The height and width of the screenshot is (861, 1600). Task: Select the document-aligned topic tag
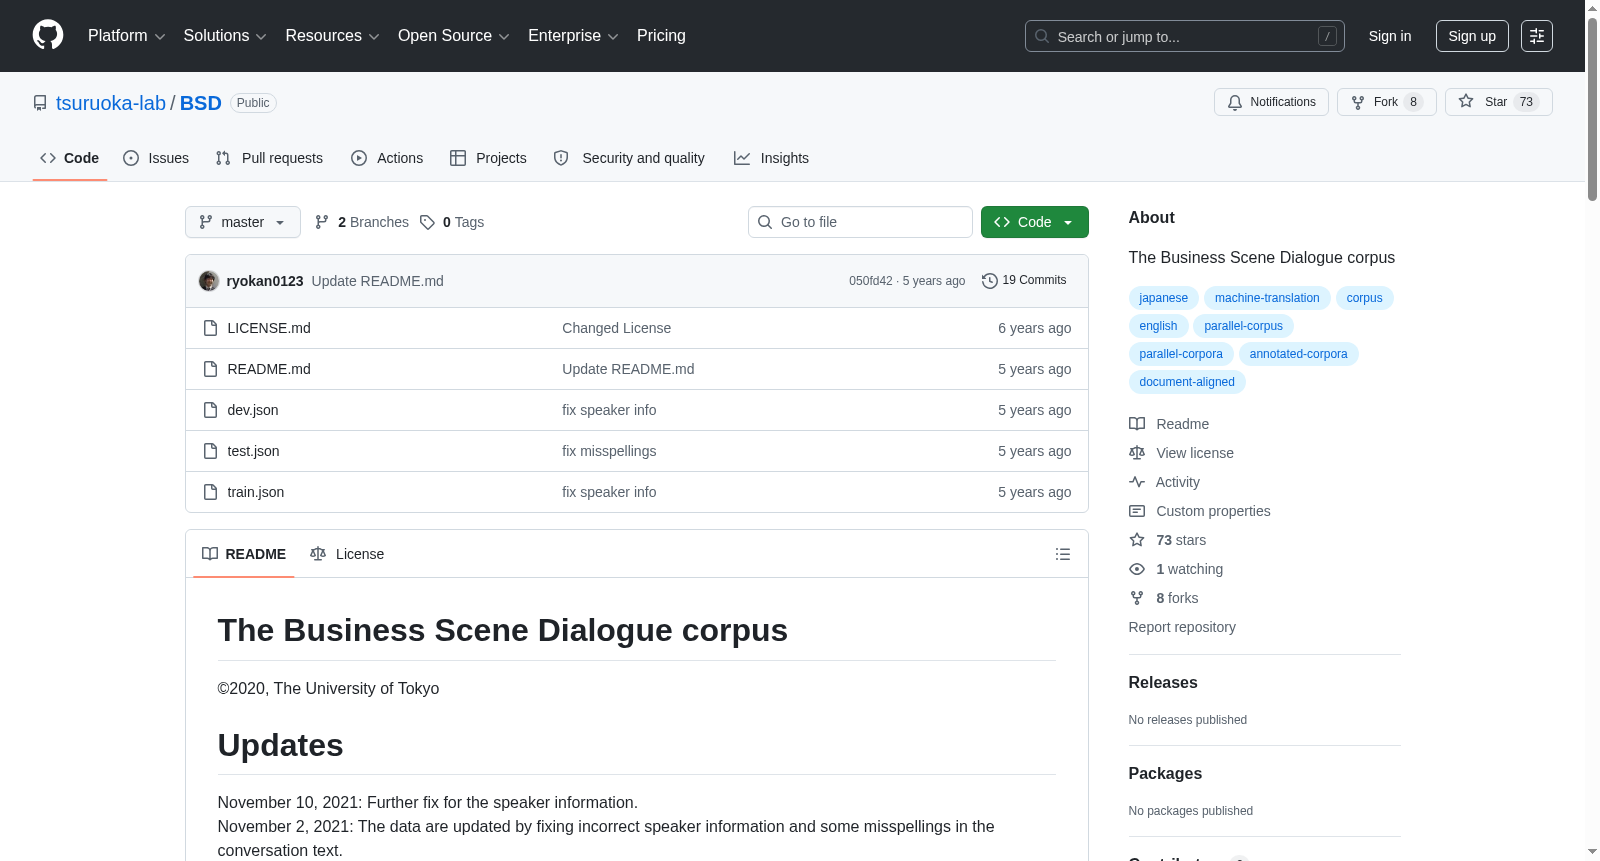coord(1187,382)
